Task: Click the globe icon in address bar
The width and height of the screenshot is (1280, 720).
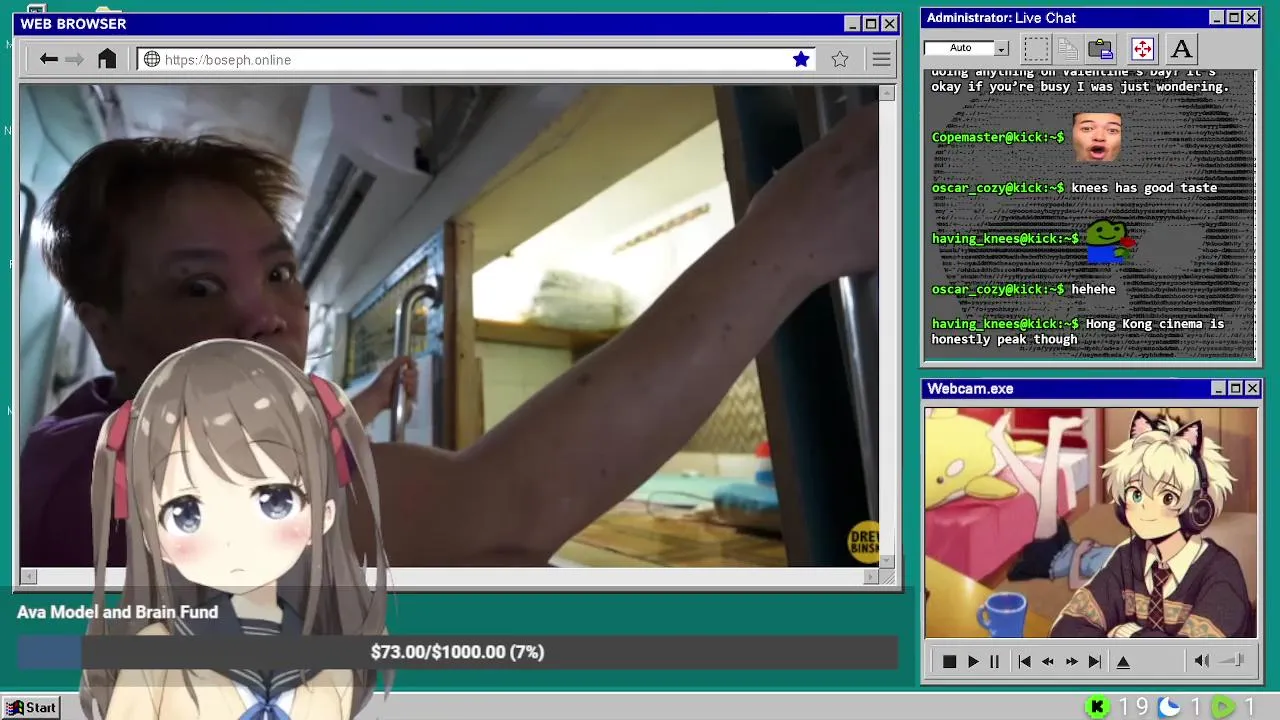Action: click(152, 59)
